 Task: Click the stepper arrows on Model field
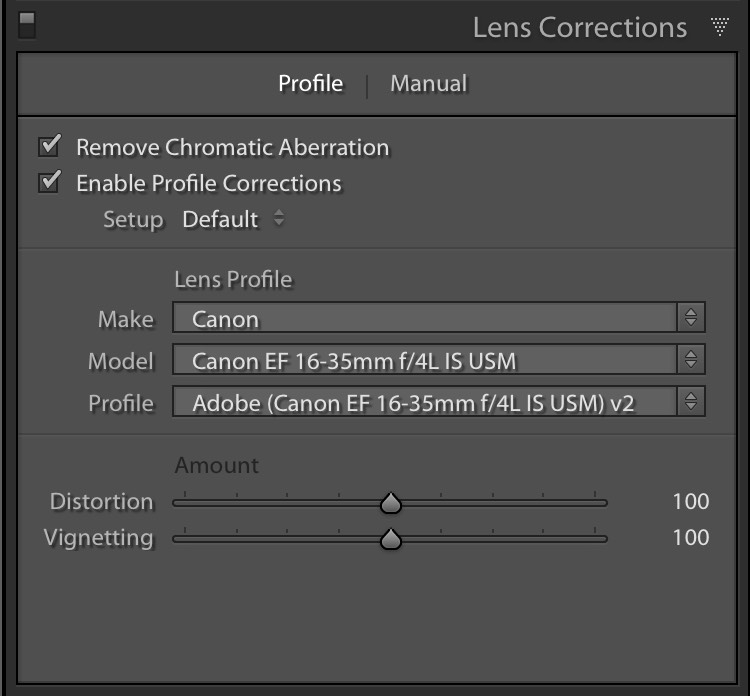[691, 359]
